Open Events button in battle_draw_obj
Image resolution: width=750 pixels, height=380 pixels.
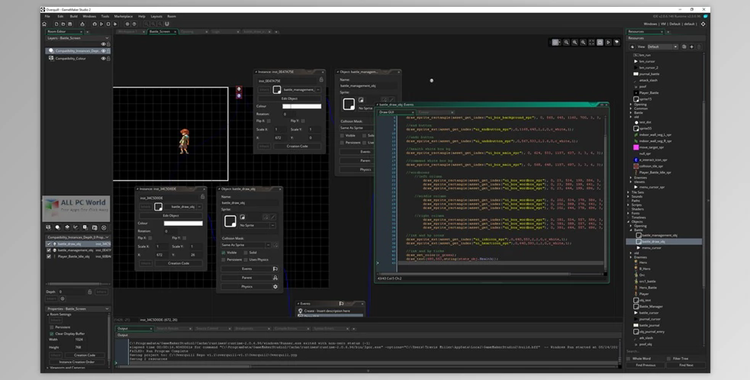pos(246,269)
